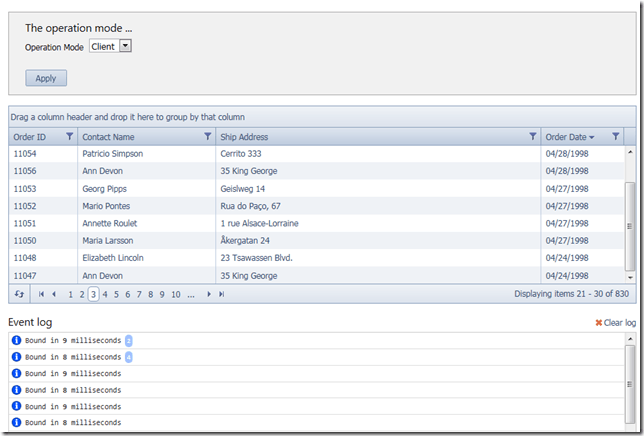Go to the next page

208,294
